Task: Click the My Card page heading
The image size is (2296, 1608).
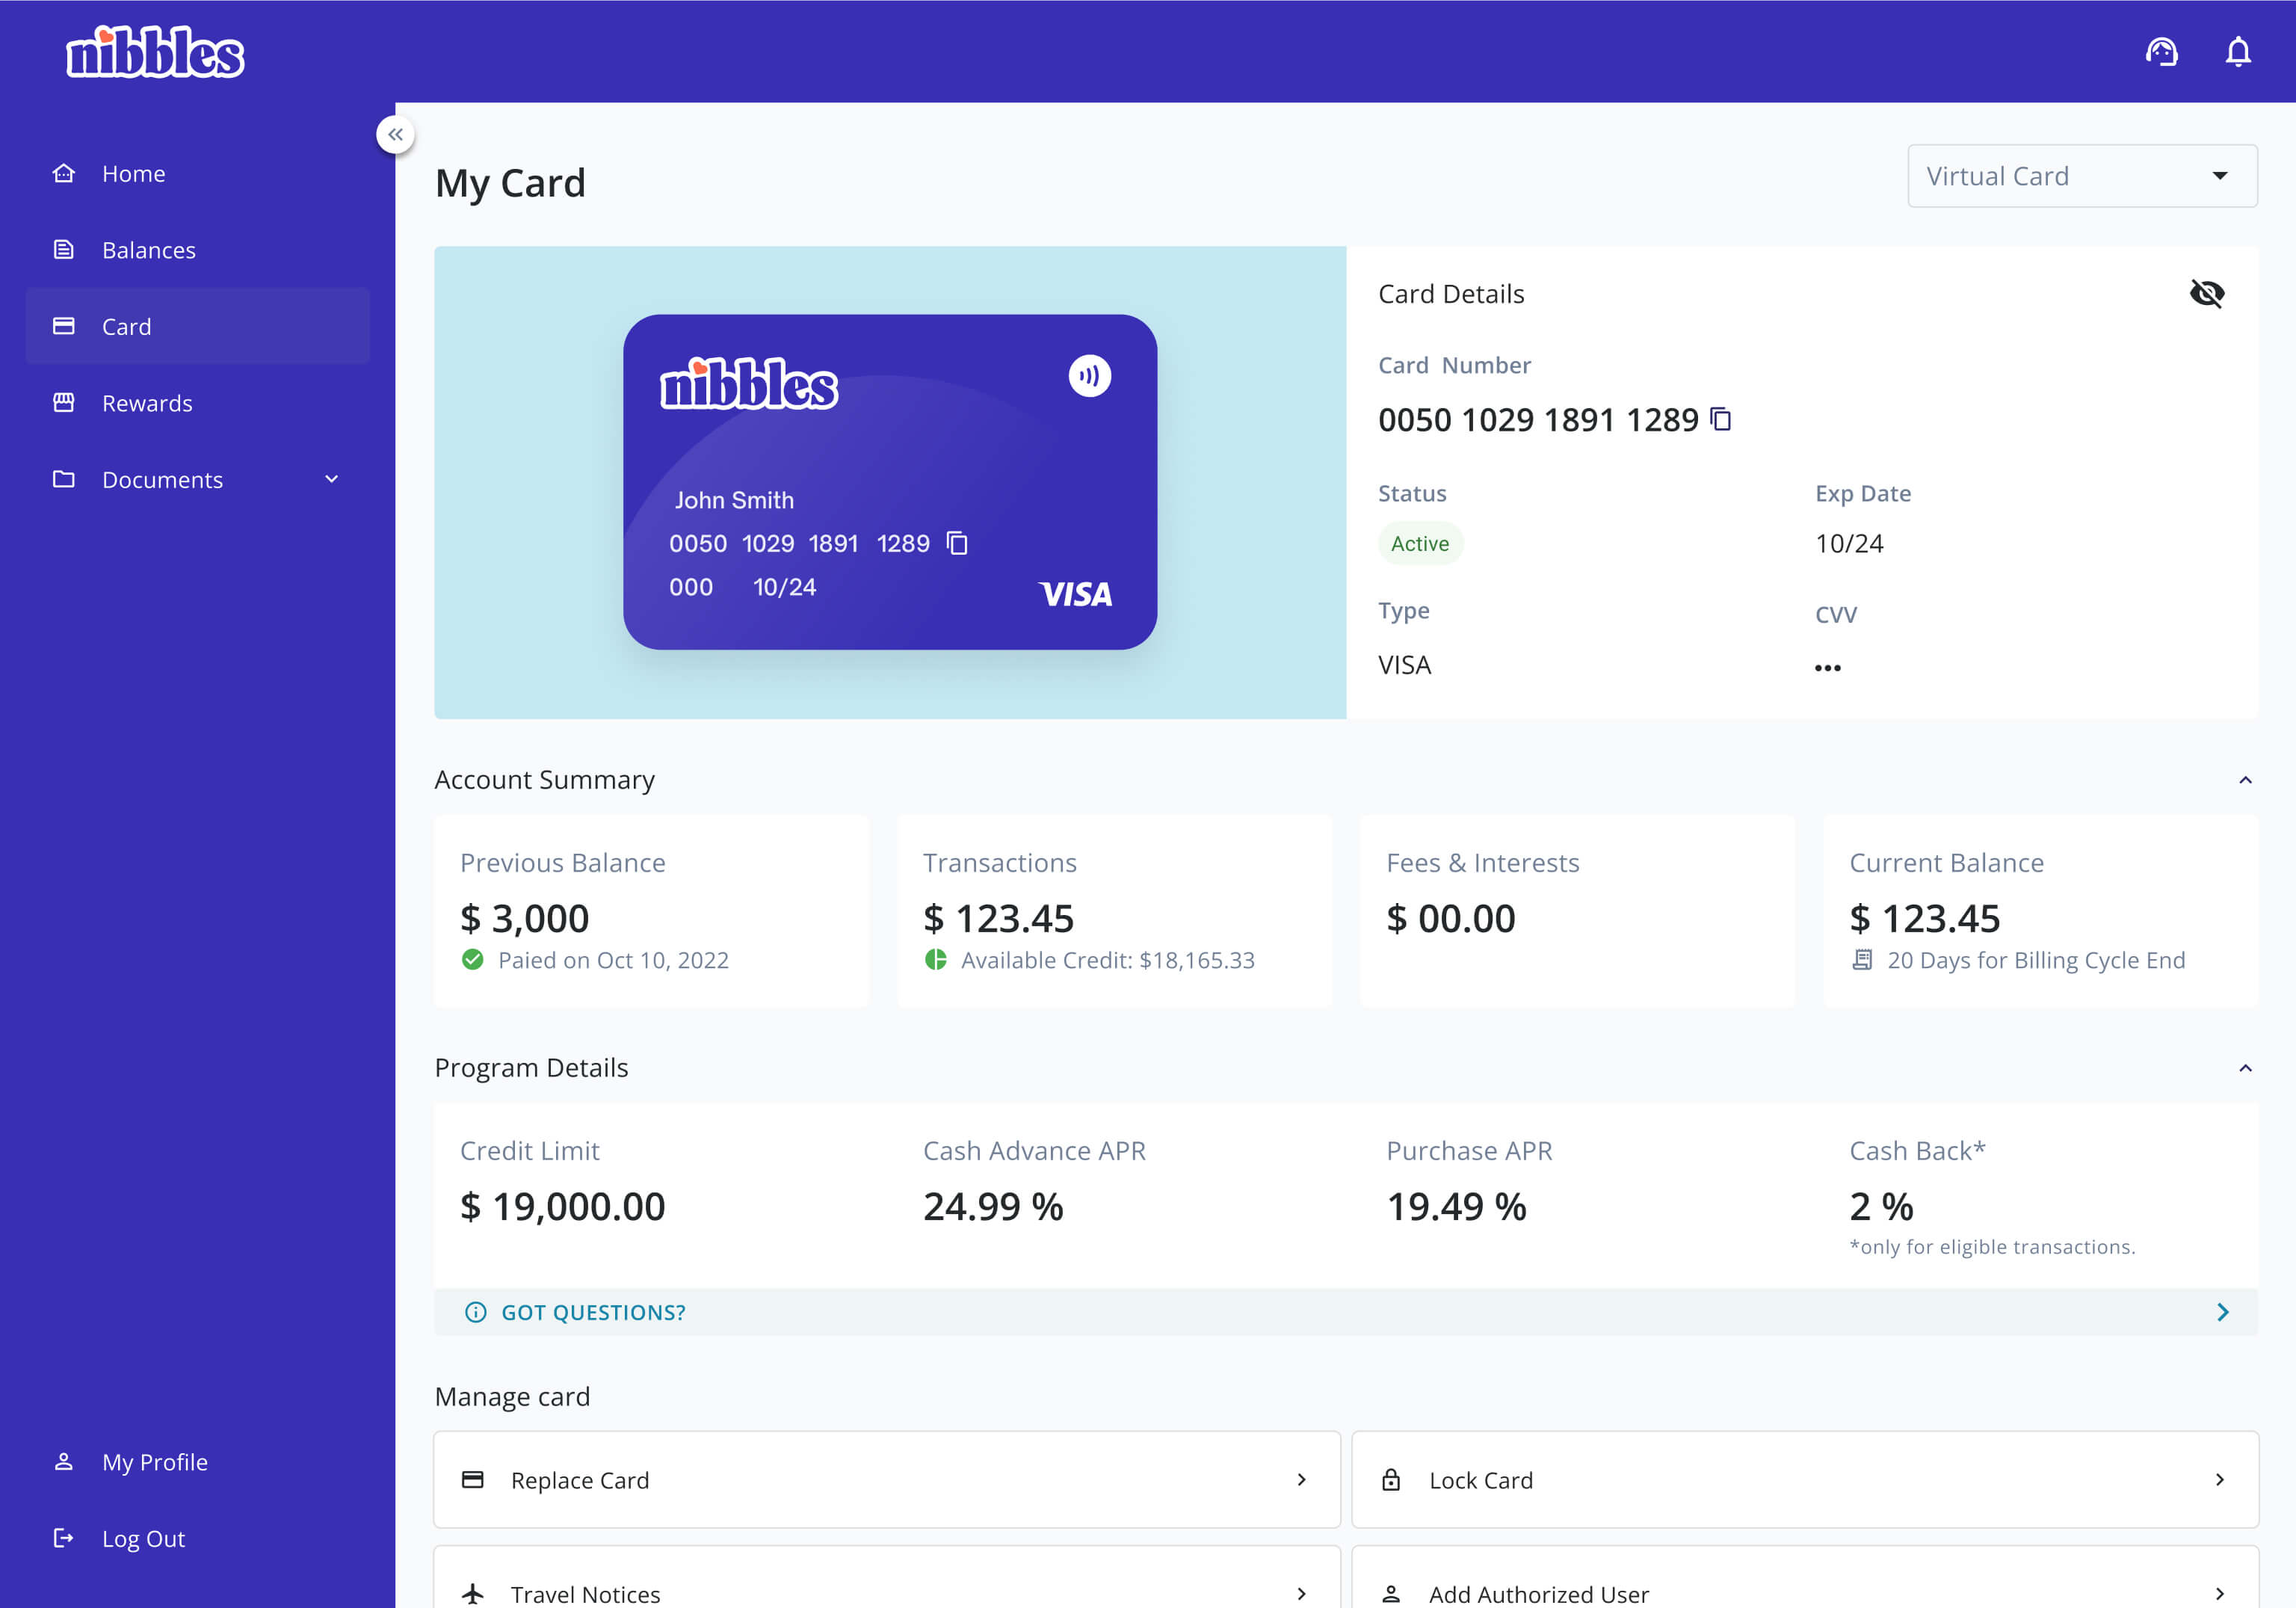Action: tap(510, 184)
